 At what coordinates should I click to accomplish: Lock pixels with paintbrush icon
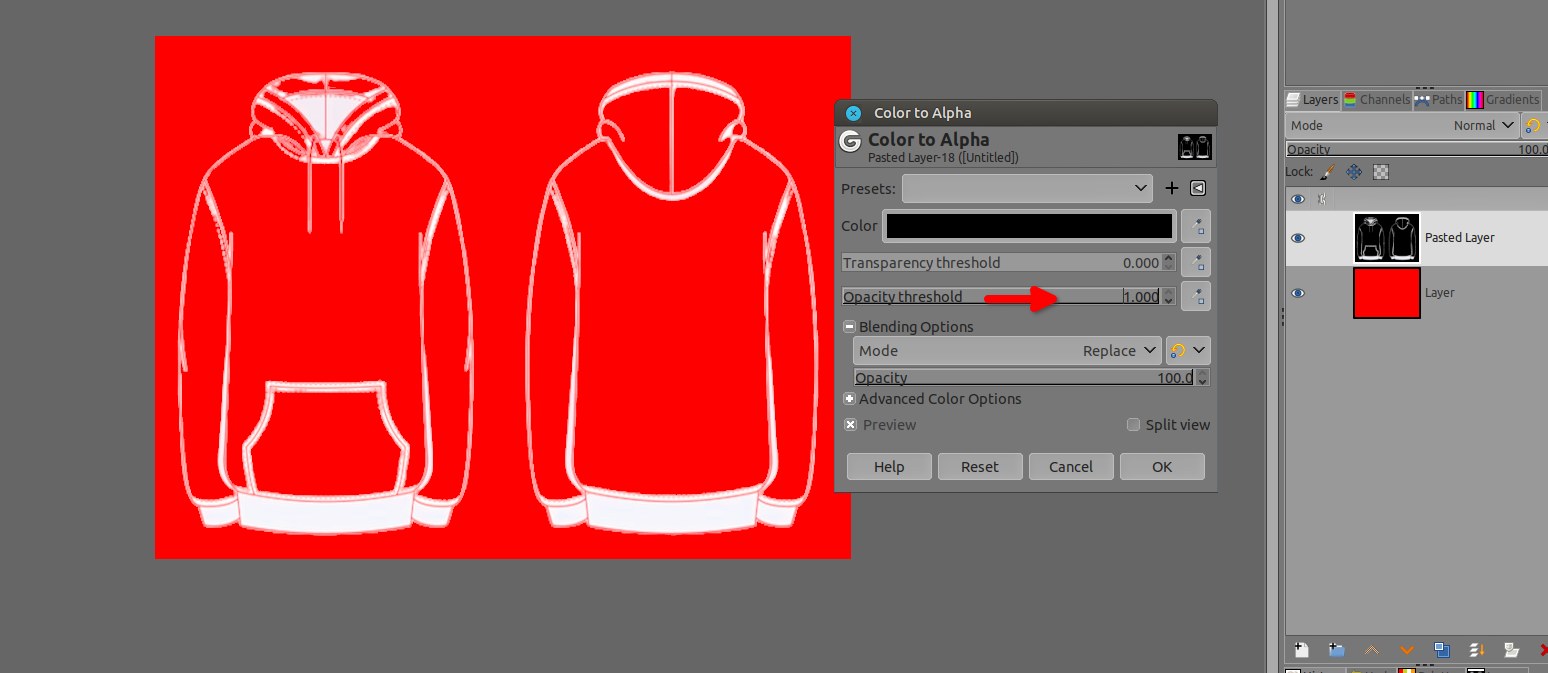point(1328,172)
